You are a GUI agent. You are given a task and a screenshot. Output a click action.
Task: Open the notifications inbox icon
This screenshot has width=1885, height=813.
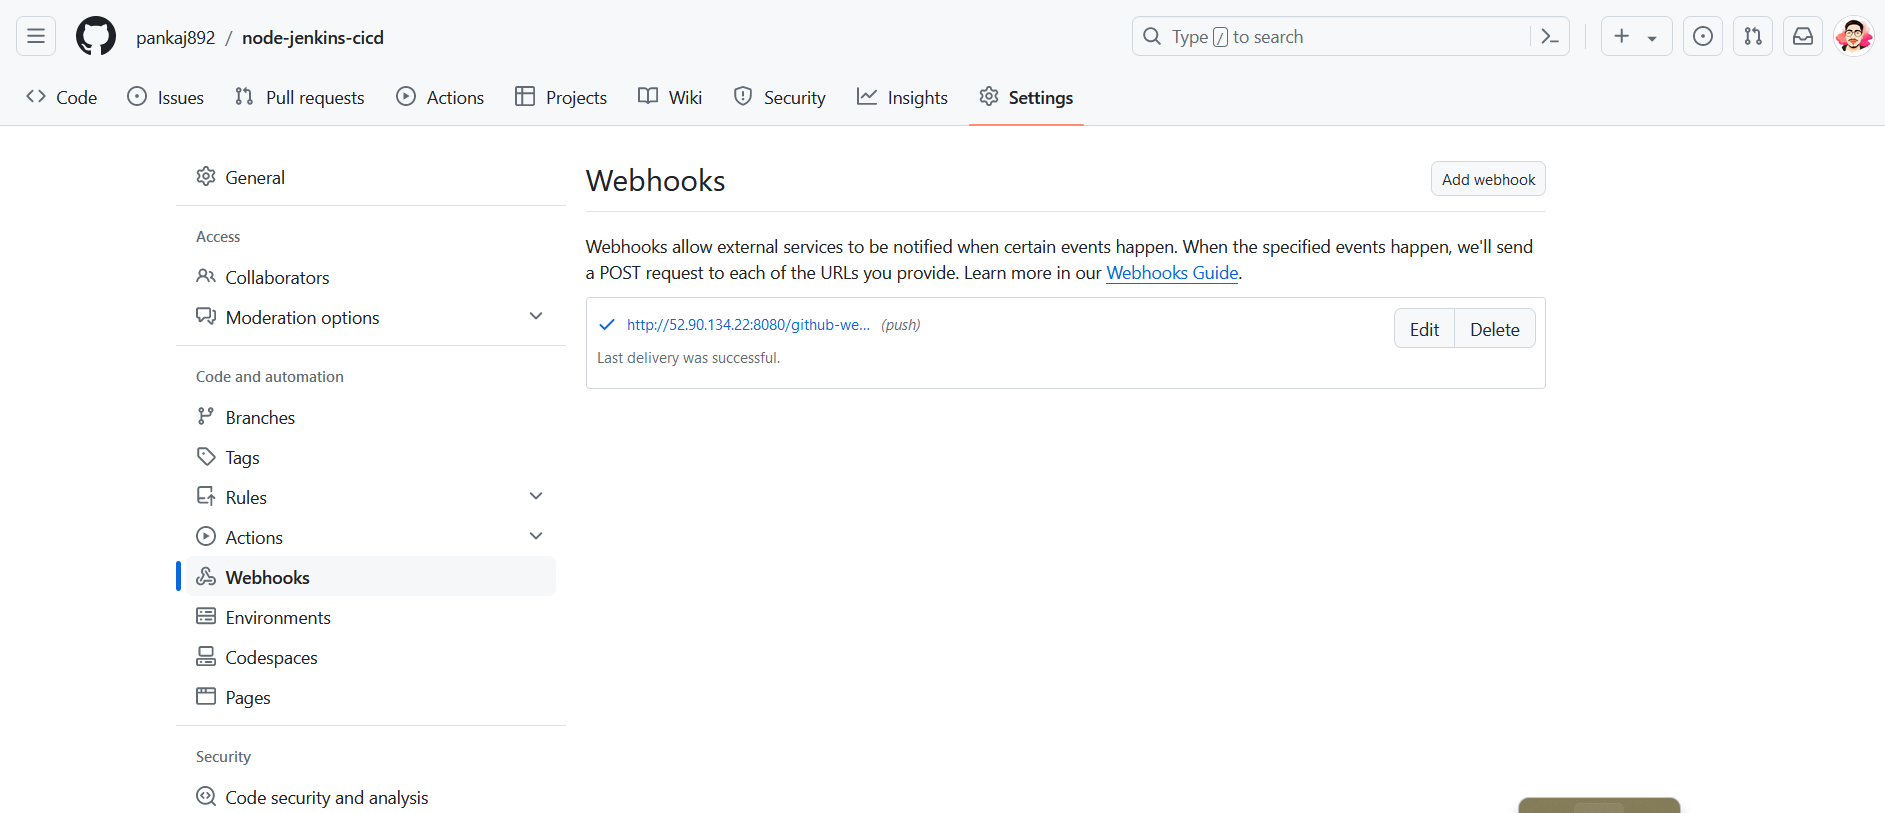tap(1803, 37)
